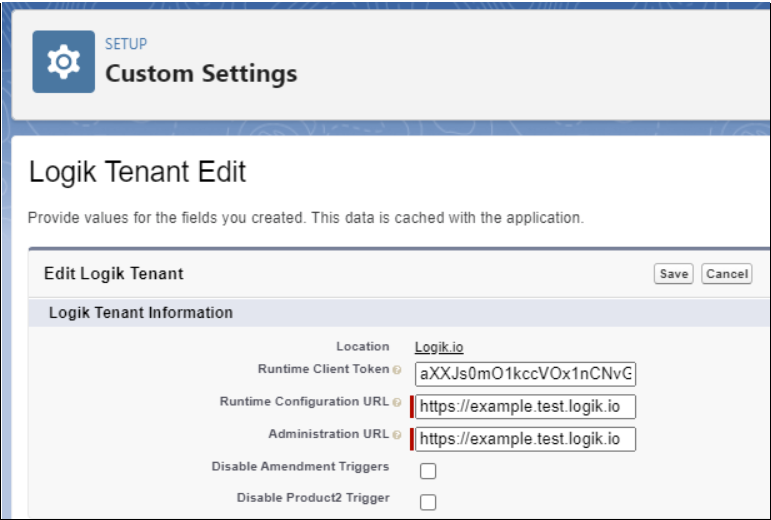Viewport: 771px width, 520px height.
Task: Click the Disable Amendment Triggers label
Action: [300, 466]
